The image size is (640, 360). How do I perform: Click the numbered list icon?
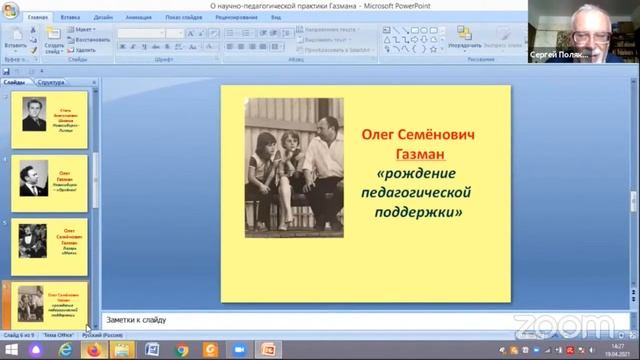pyautogui.click(x=246, y=33)
